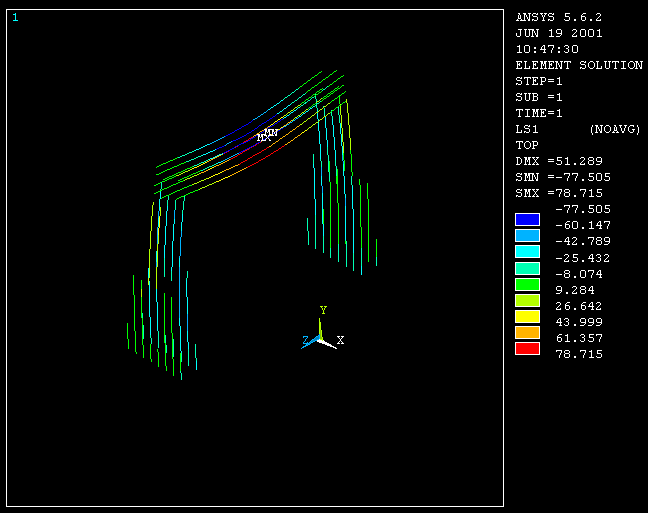Select the cyan legend color swatch
Image resolution: width=648 pixels, height=513 pixels.
tap(527, 251)
